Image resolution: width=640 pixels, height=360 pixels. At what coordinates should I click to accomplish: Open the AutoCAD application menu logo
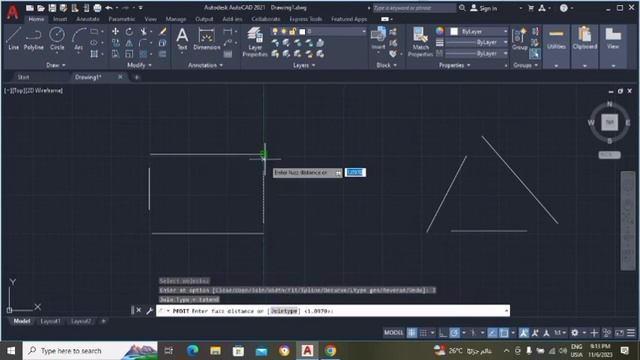[13, 11]
